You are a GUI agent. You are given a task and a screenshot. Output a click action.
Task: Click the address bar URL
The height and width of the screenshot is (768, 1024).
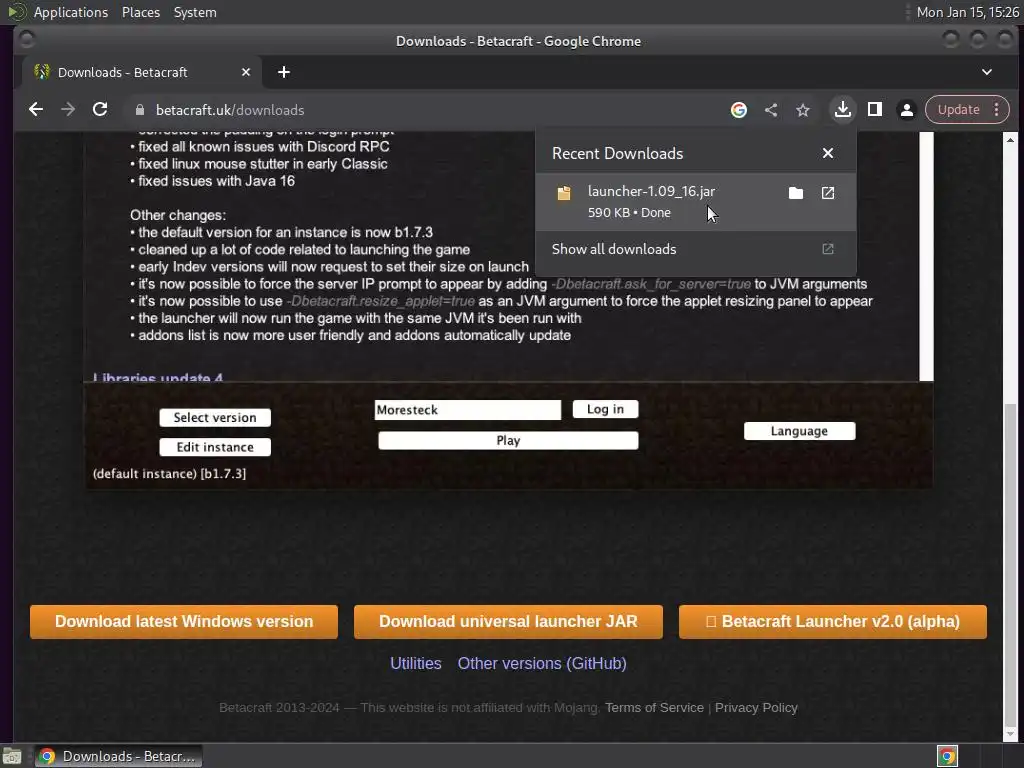click(x=230, y=110)
